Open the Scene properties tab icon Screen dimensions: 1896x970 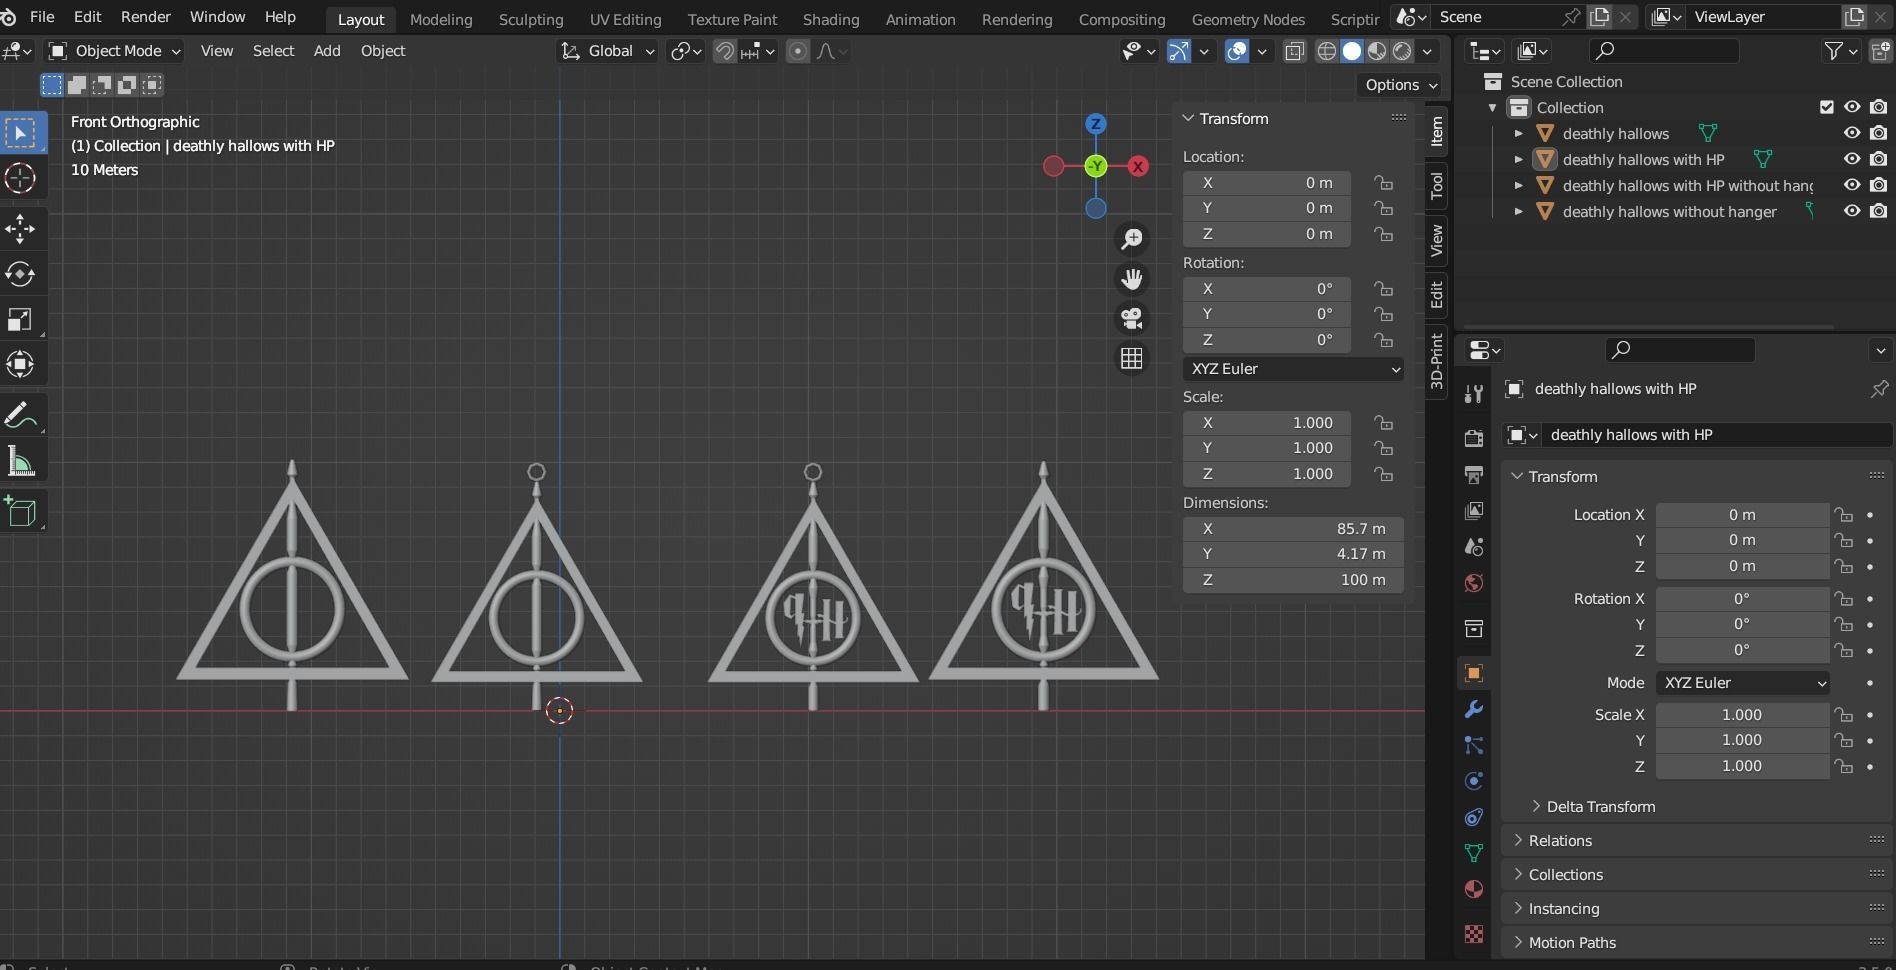(x=1473, y=546)
